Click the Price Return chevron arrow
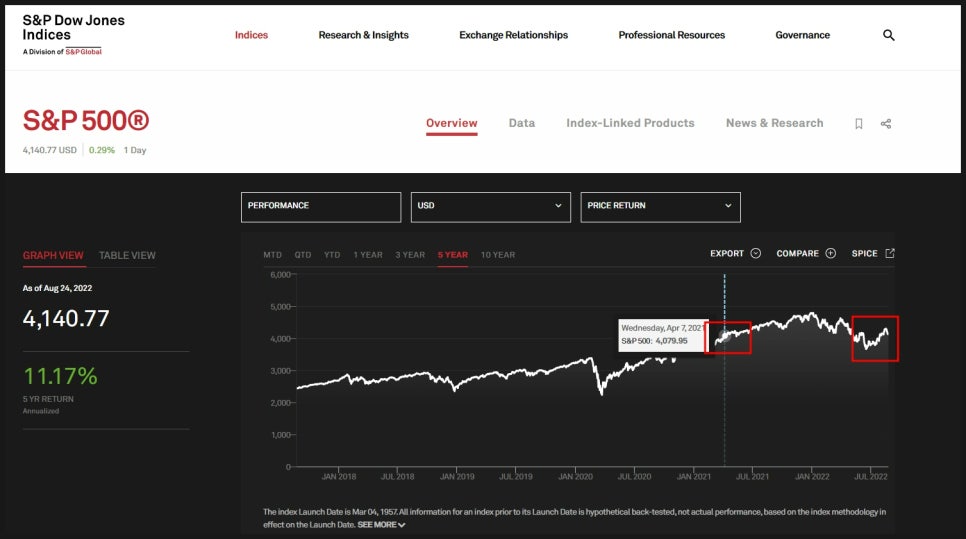966x539 pixels. 728,206
